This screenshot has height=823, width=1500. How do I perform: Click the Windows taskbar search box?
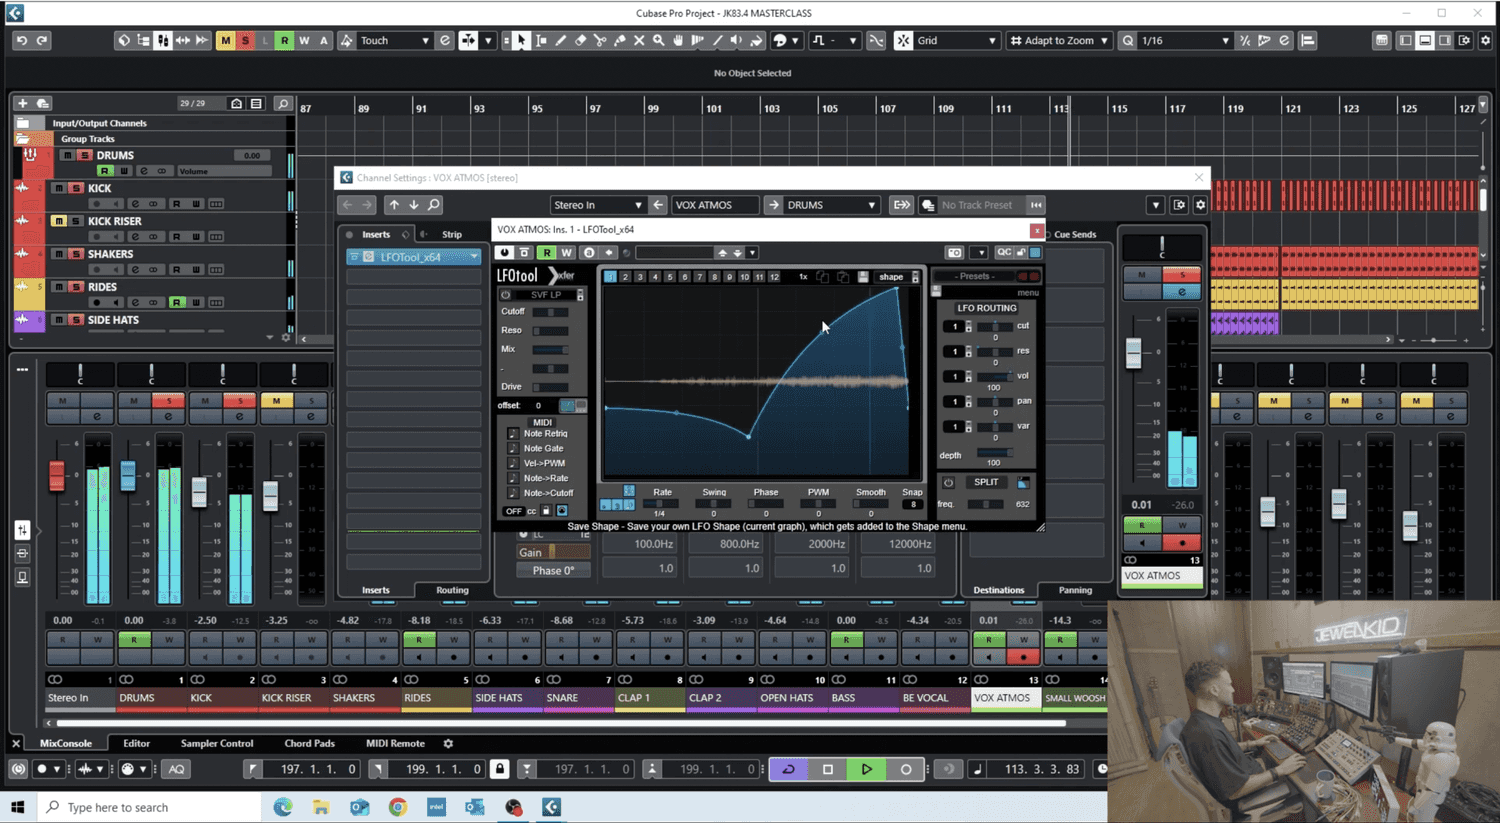pos(150,807)
